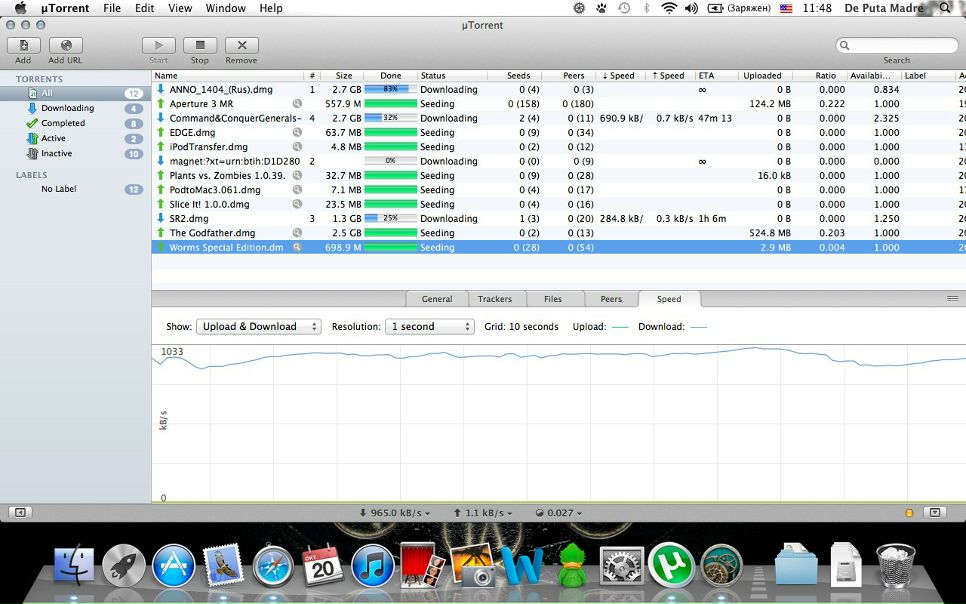Open the Resolution 1 second dropdown

(431, 327)
